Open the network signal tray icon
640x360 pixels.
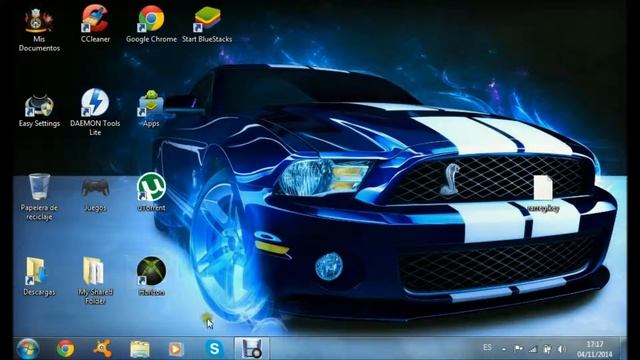click(533, 349)
